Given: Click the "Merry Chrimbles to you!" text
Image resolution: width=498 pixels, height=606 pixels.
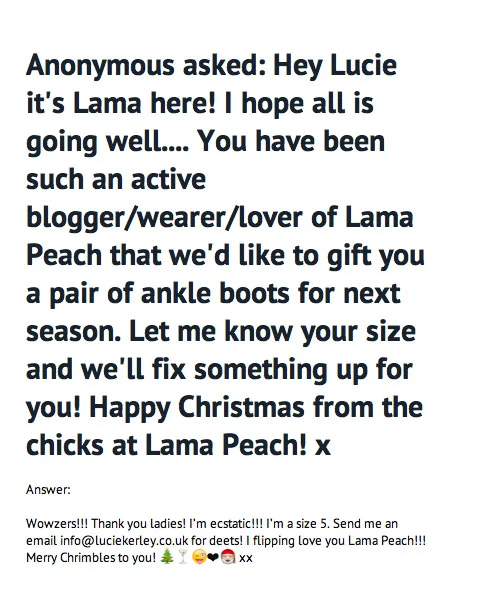Looking at the screenshot, I should click(91, 557).
